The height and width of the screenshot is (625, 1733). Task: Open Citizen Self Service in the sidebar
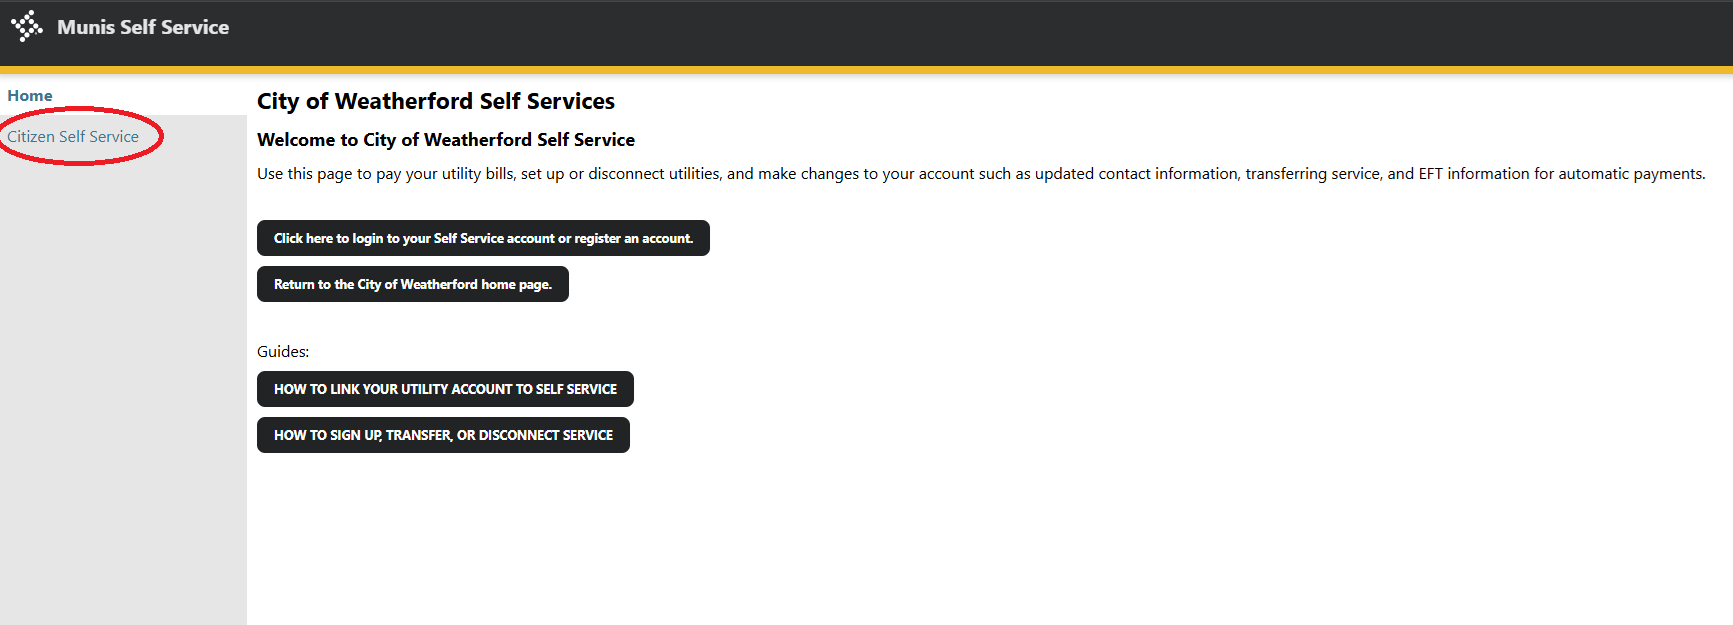[x=73, y=137]
